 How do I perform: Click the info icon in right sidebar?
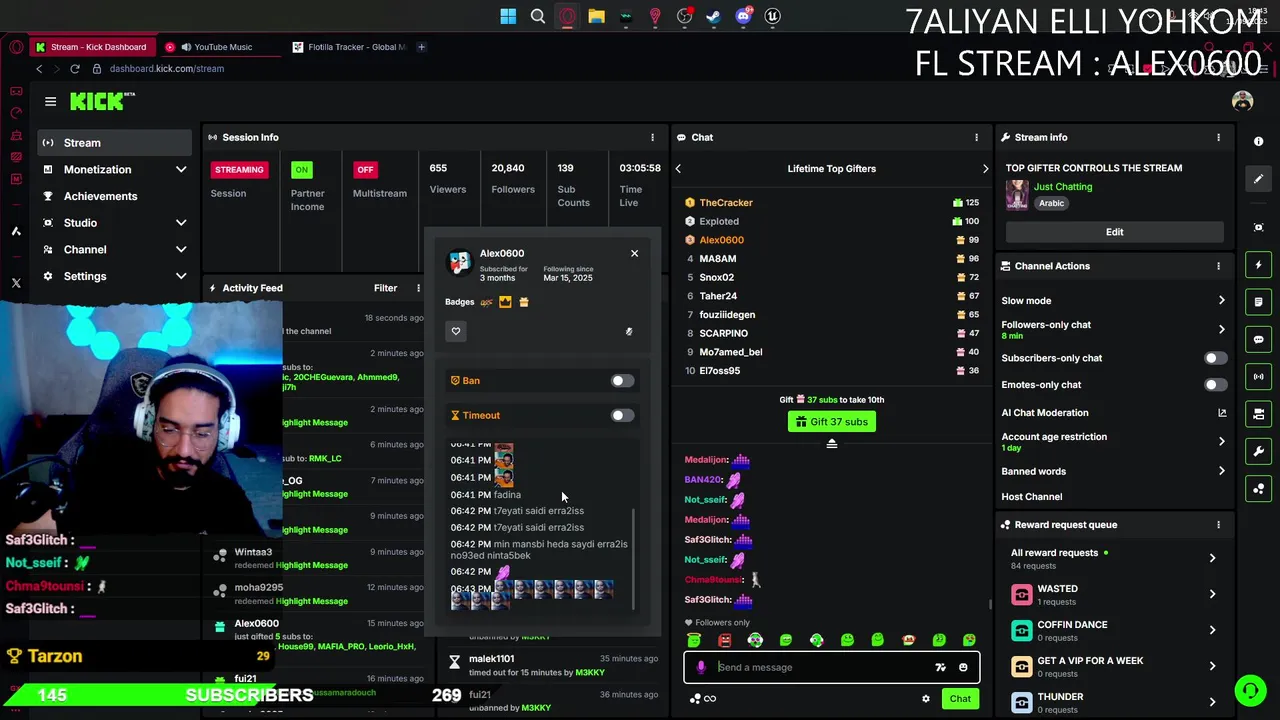click(x=1259, y=142)
